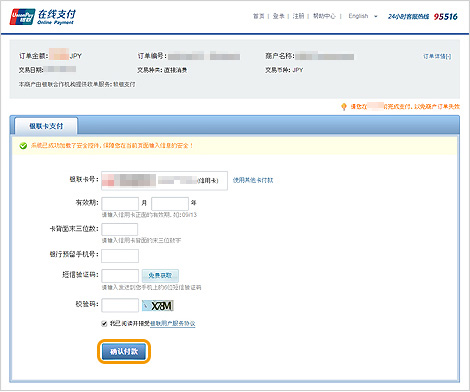Focus the expiry month (月) input
Viewport: 470px width, 392px height.
120,203
